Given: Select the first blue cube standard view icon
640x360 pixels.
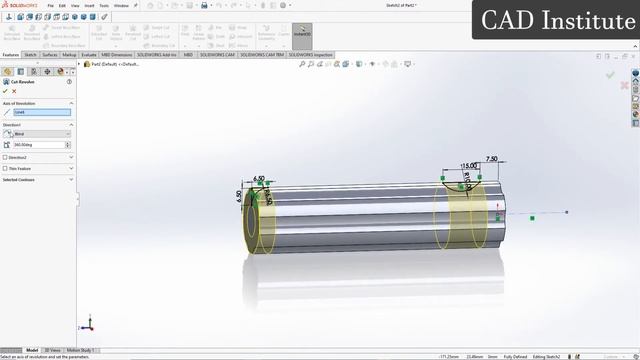Looking at the screenshot, I should [x=20, y=17].
